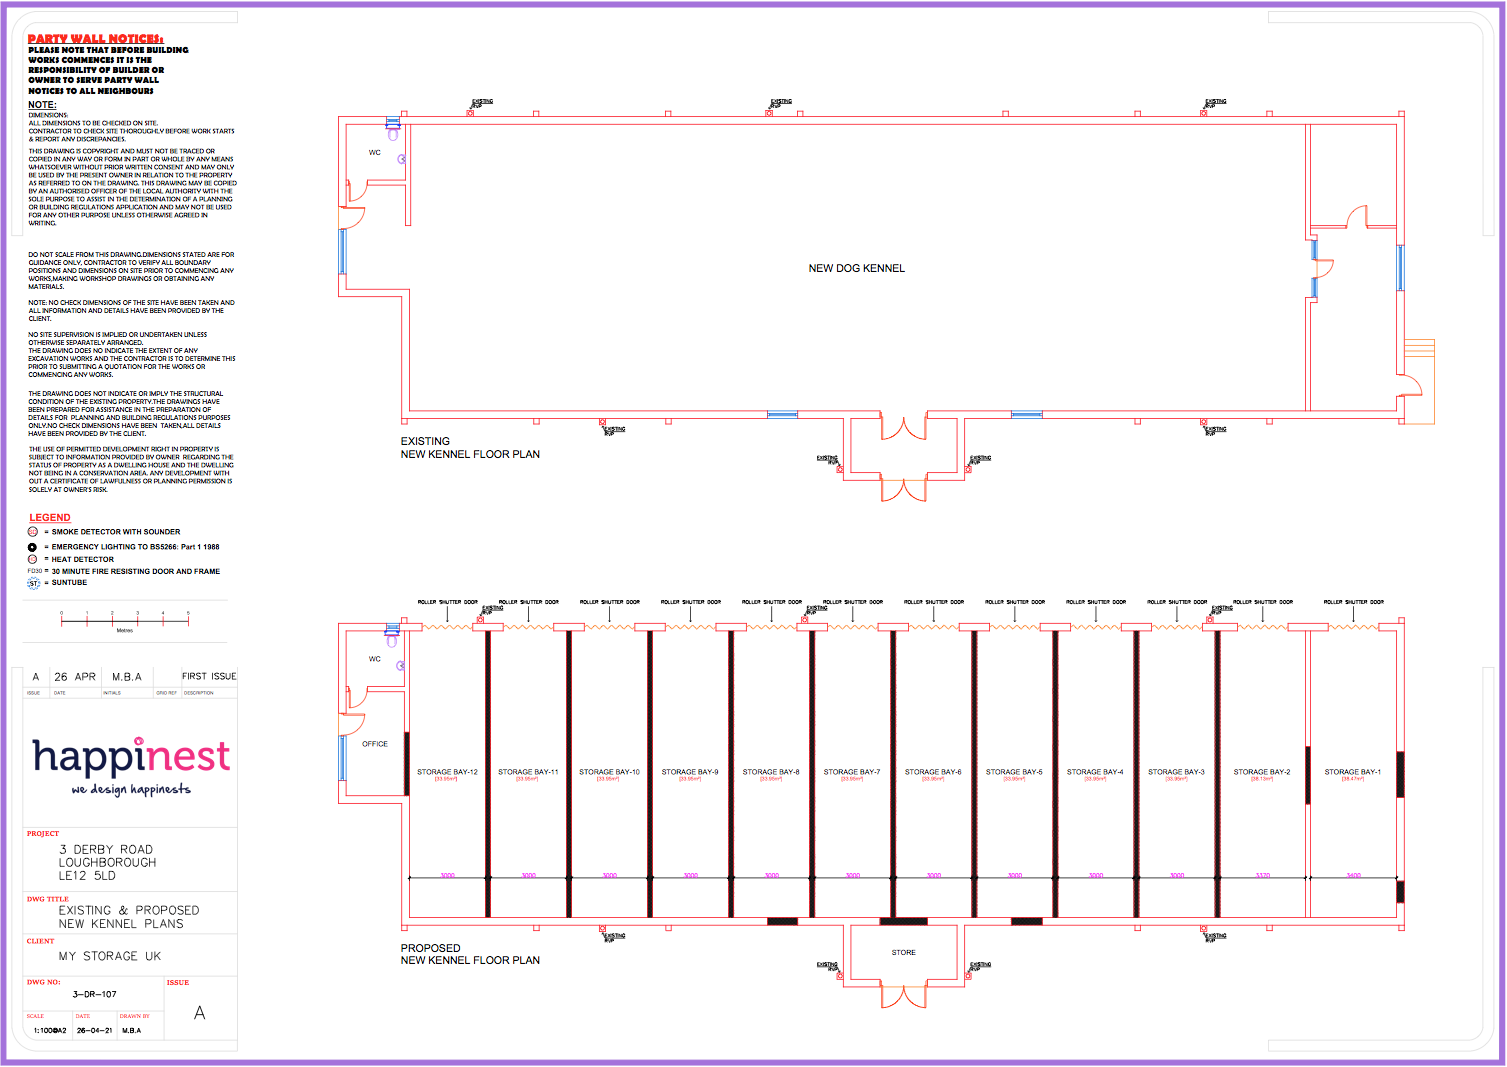Click 'PROPOSED NEW KENNEL FLOOR PLAN' title
The height and width of the screenshot is (1067, 1507).
470,954
